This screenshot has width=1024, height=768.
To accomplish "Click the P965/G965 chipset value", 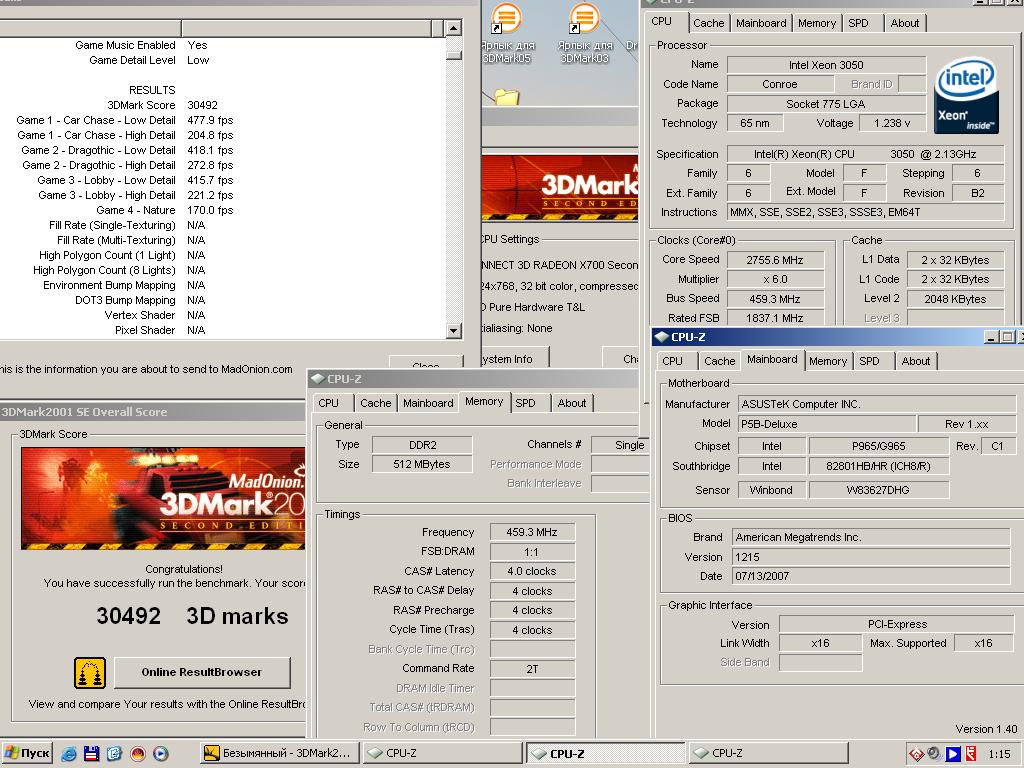I will tap(878, 446).
